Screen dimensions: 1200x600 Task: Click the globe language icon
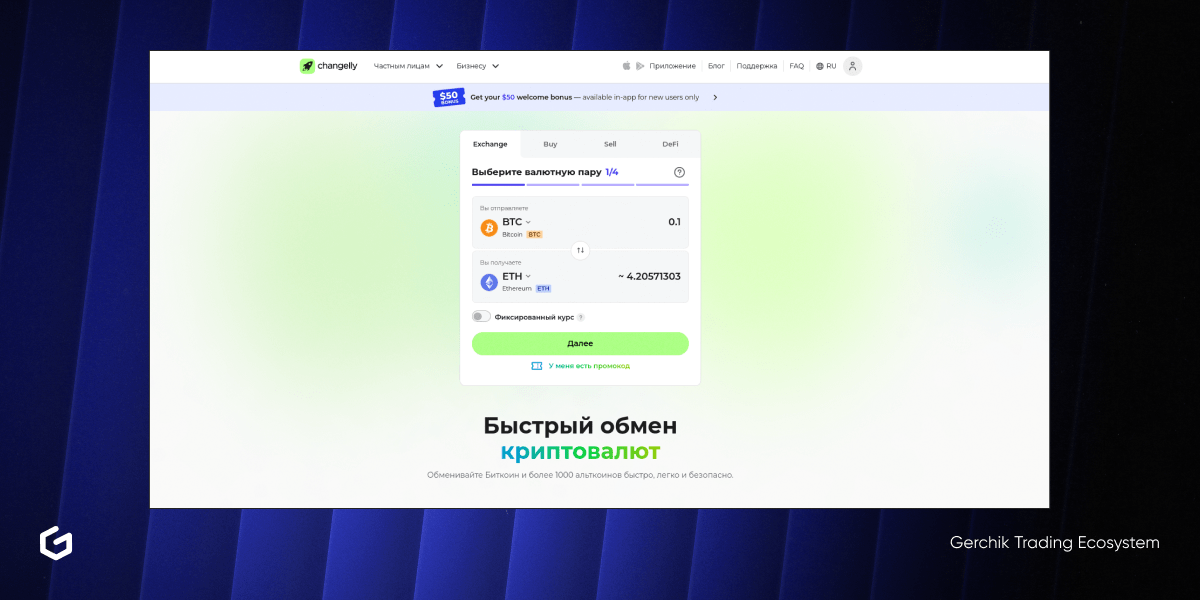click(x=820, y=66)
